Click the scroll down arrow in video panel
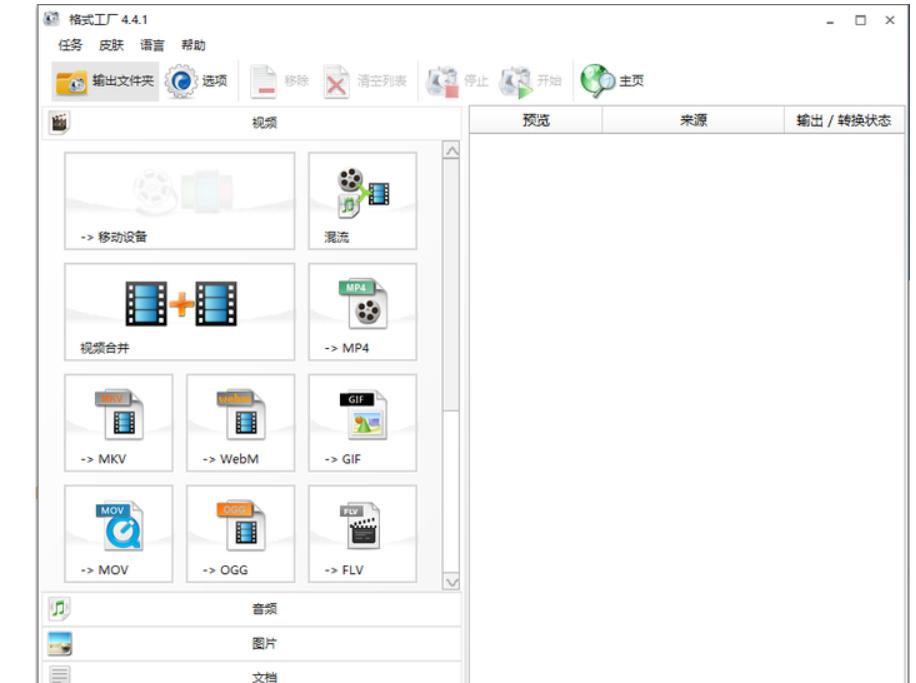The image size is (916, 683). click(x=451, y=583)
